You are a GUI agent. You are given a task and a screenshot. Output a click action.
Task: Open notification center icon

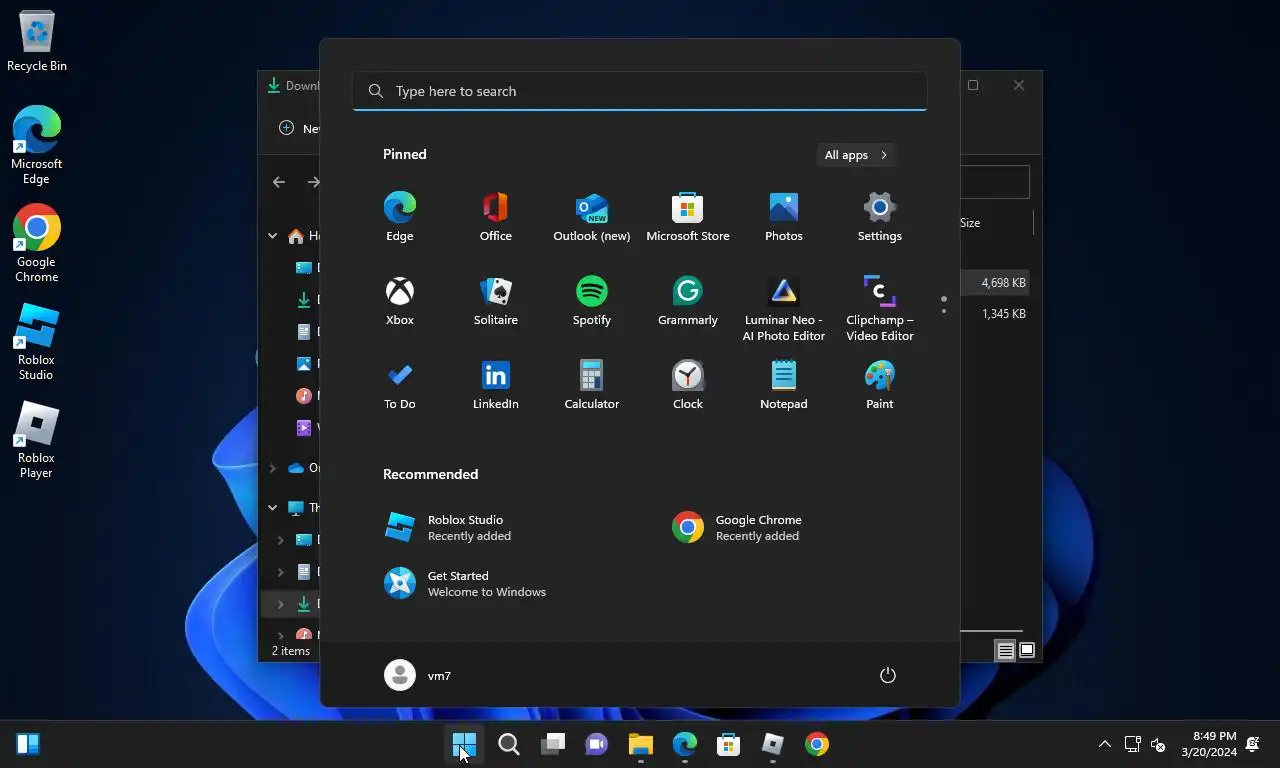[1253, 744]
